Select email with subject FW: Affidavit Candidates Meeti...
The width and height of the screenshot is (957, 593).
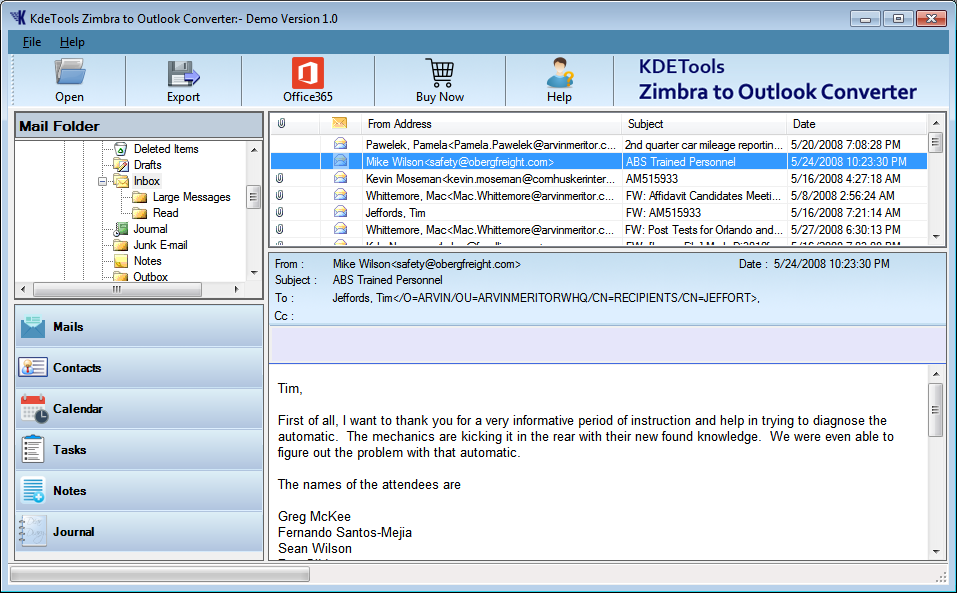pos(599,196)
